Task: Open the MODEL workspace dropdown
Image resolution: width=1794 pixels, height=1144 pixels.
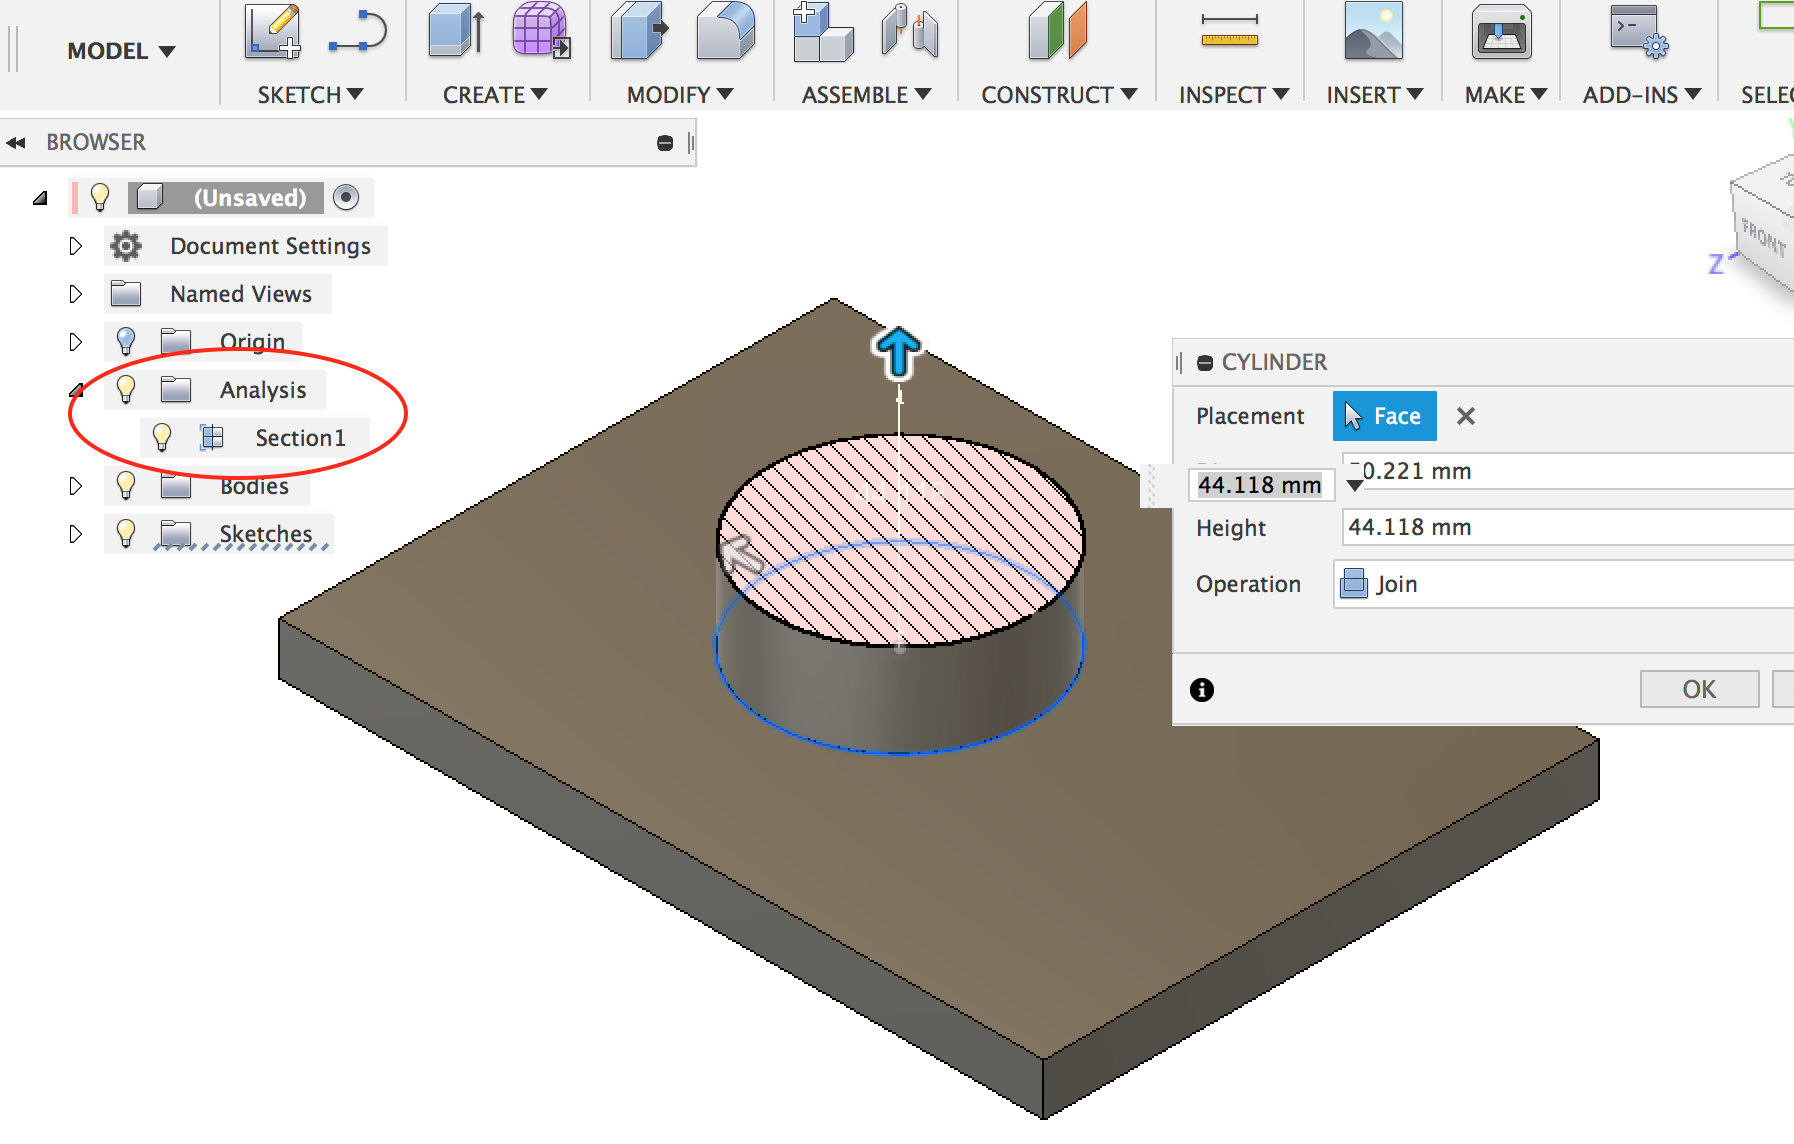Action: pyautogui.click(x=120, y=51)
